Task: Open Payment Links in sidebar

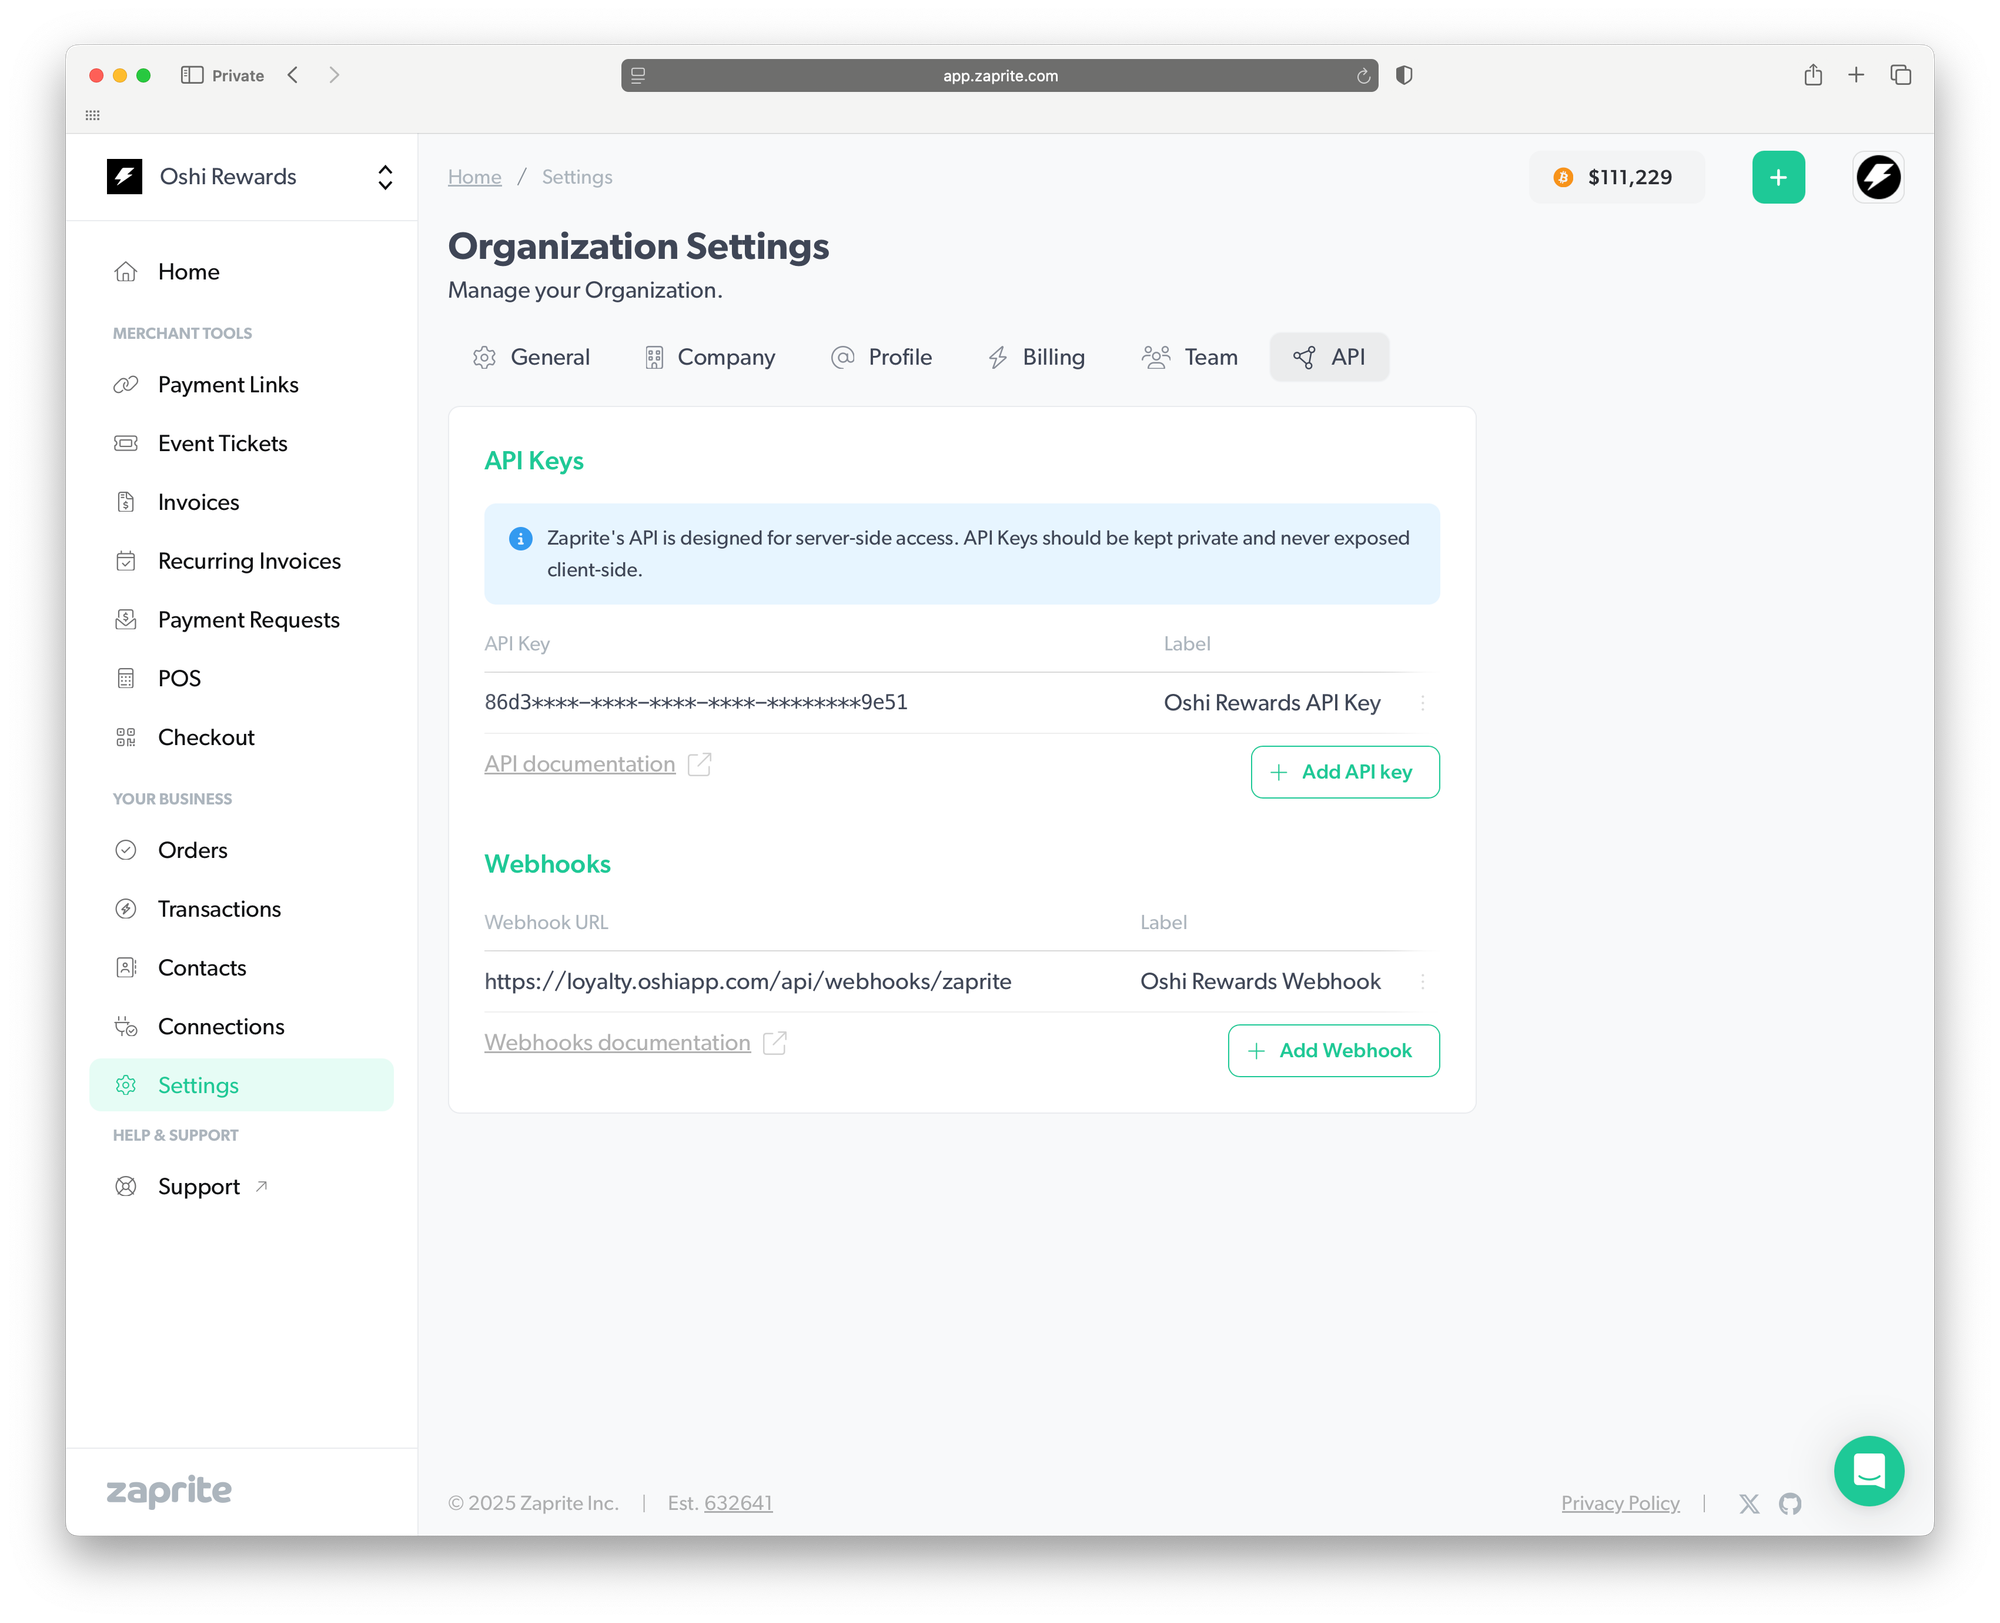Action: click(x=241, y=385)
